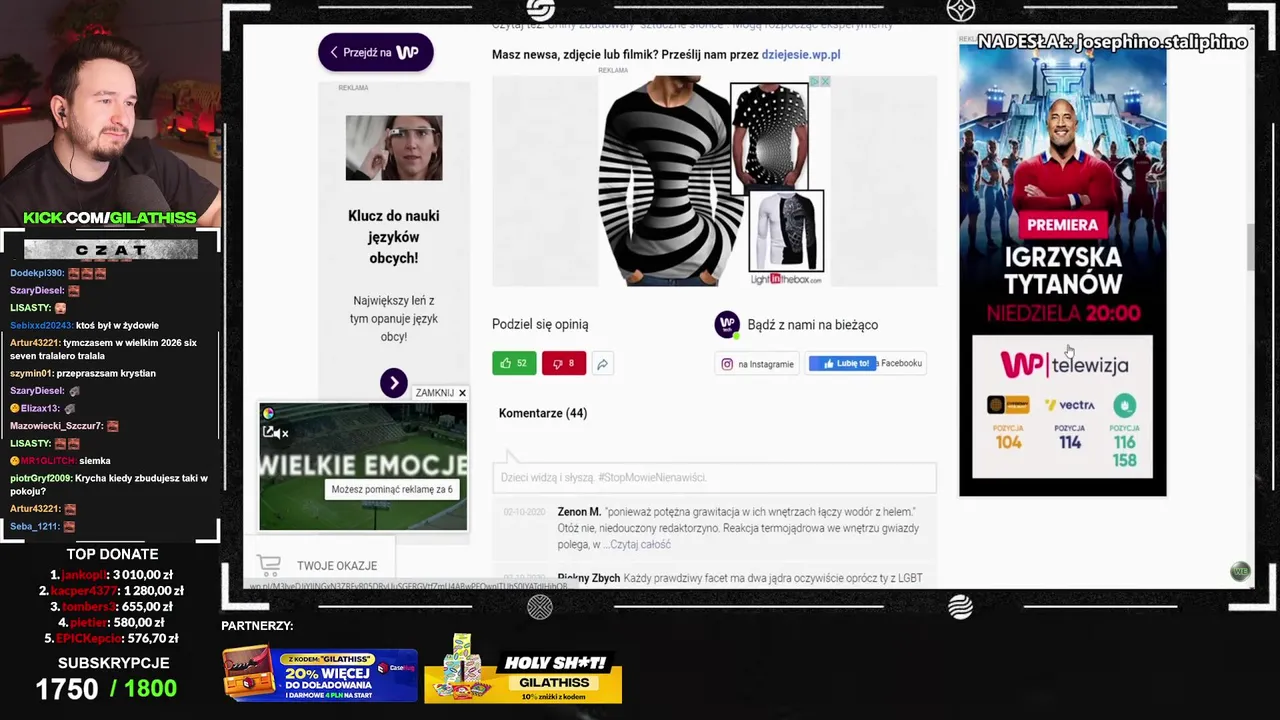
Task: Click the 'Przejdź na WP' purple button
Action: [x=376, y=52]
